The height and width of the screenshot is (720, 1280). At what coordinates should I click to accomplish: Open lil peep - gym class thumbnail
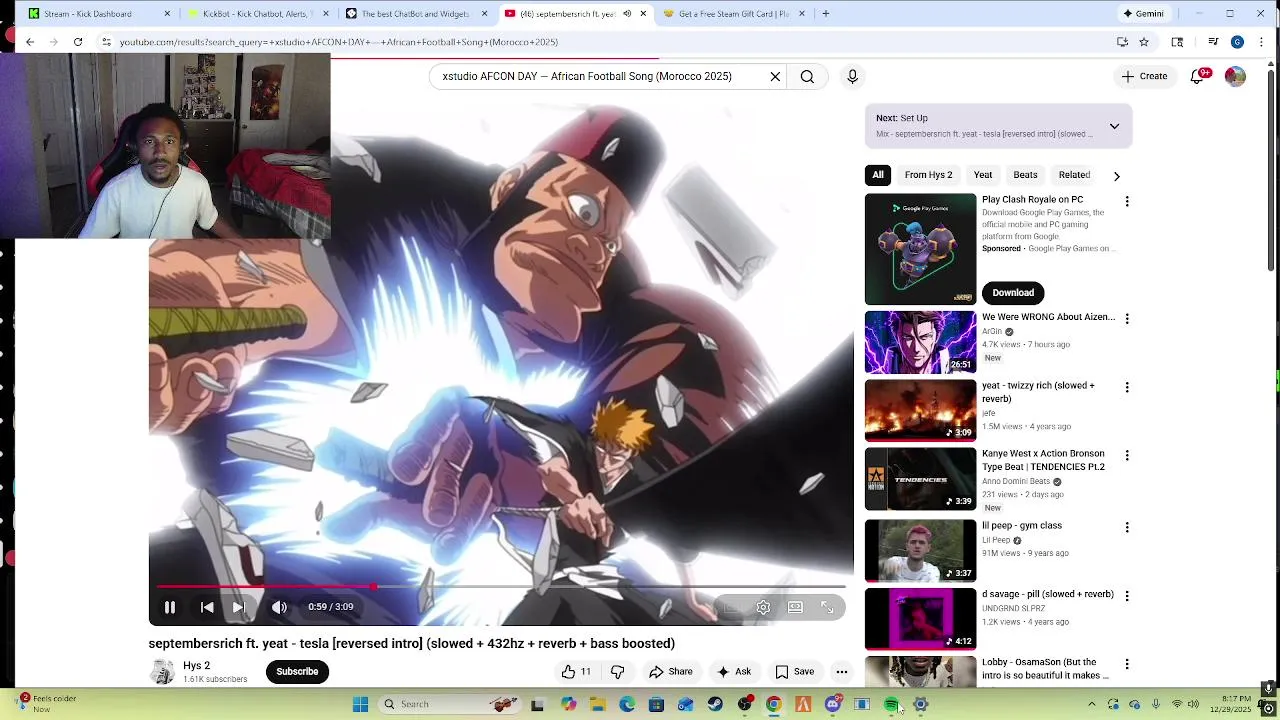pos(920,550)
